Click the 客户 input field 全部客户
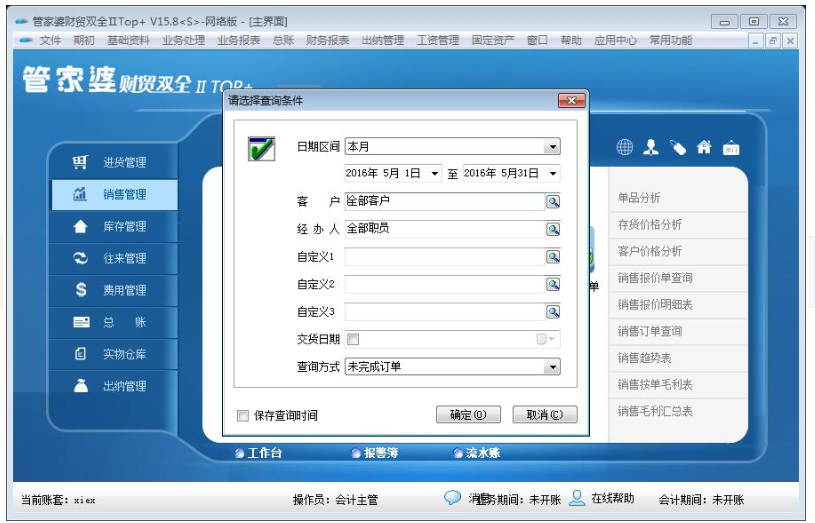The height and width of the screenshot is (523, 815). click(x=445, y=202)
